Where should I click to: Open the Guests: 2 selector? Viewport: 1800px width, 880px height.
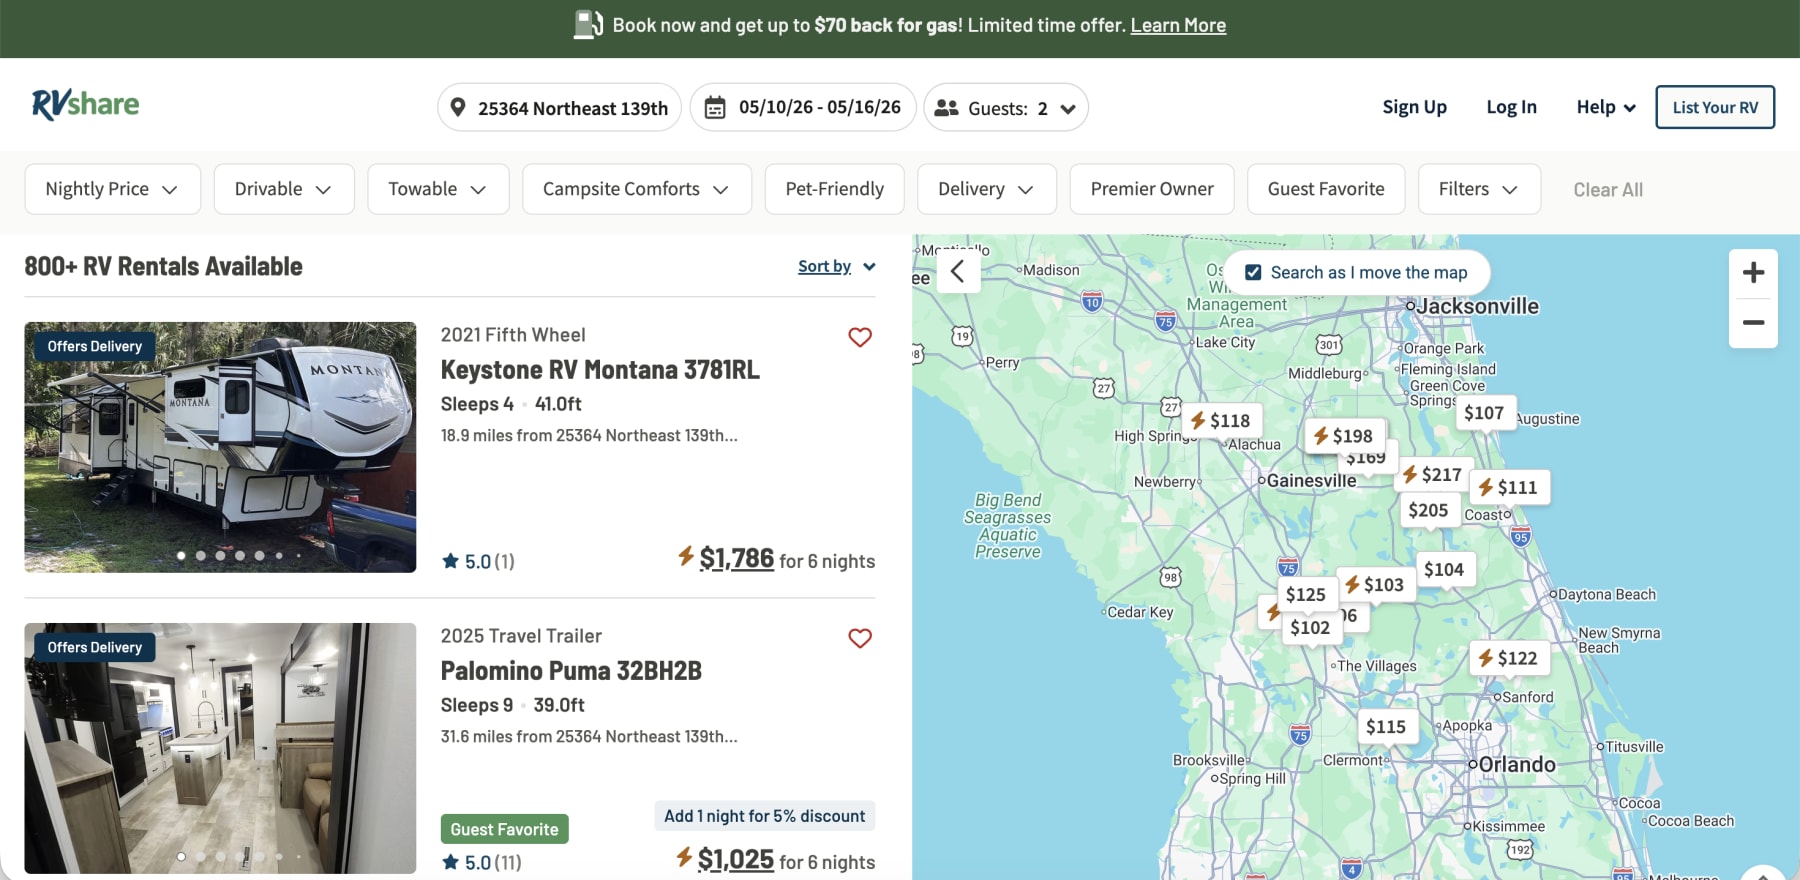1006,107
